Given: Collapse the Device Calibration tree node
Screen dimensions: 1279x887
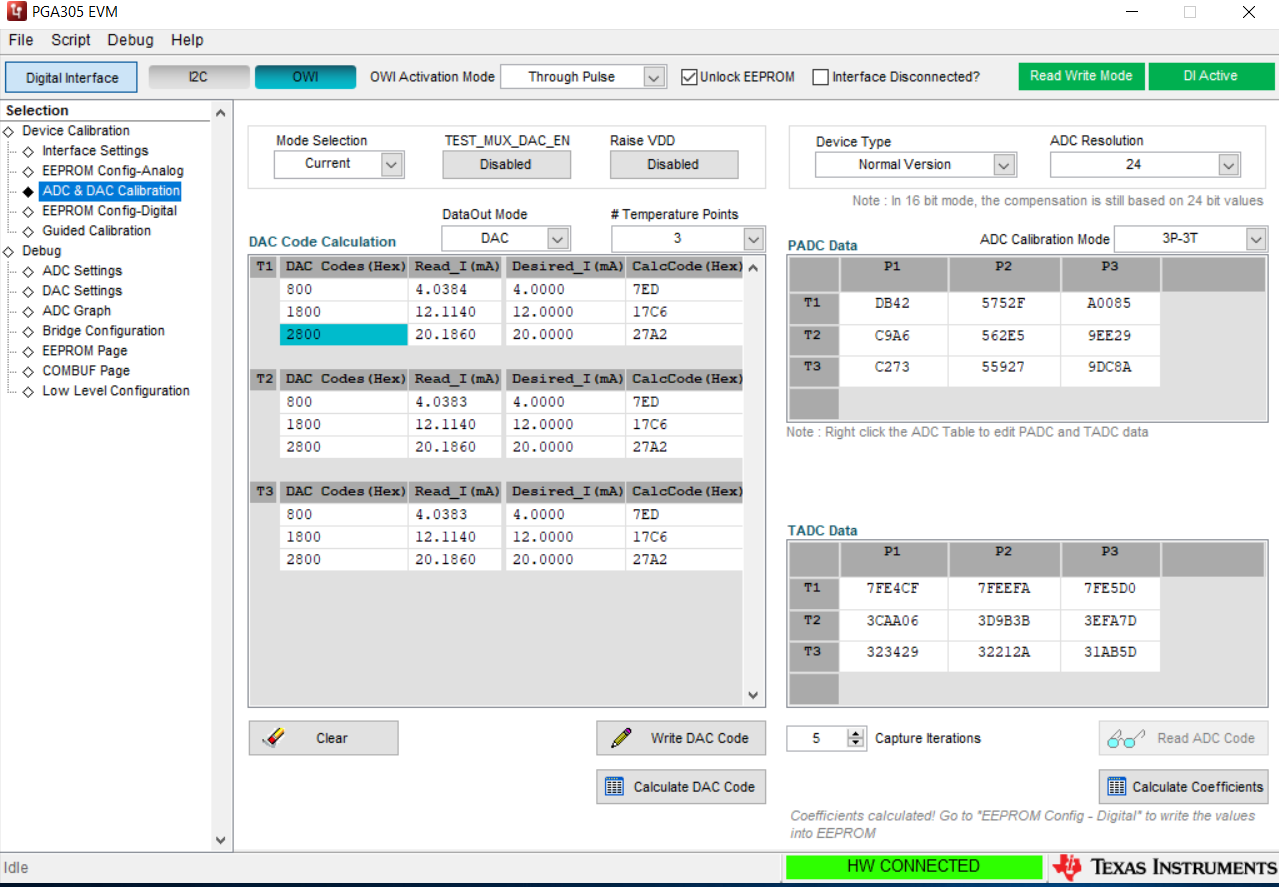Looking at the screenshot, I should click(9, 131).
